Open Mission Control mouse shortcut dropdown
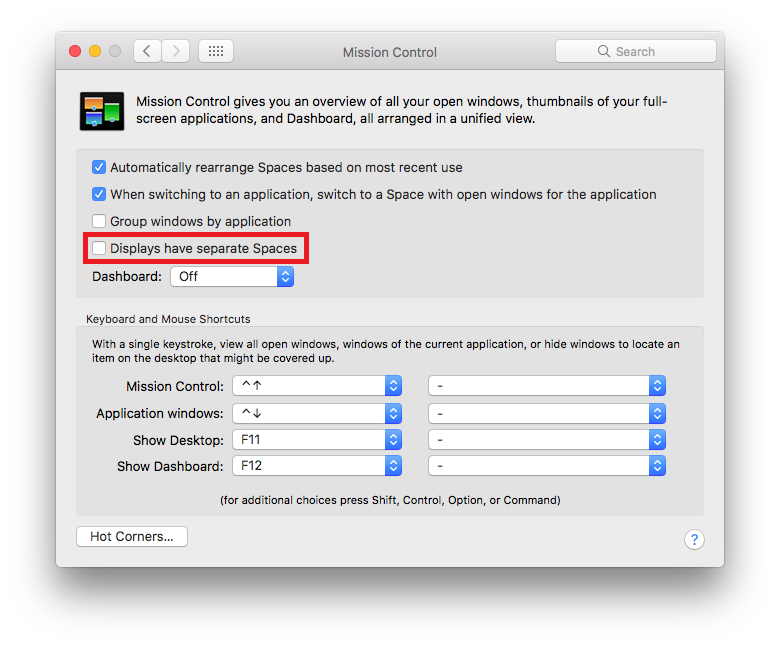780x647 pixels. click(547, 385)
